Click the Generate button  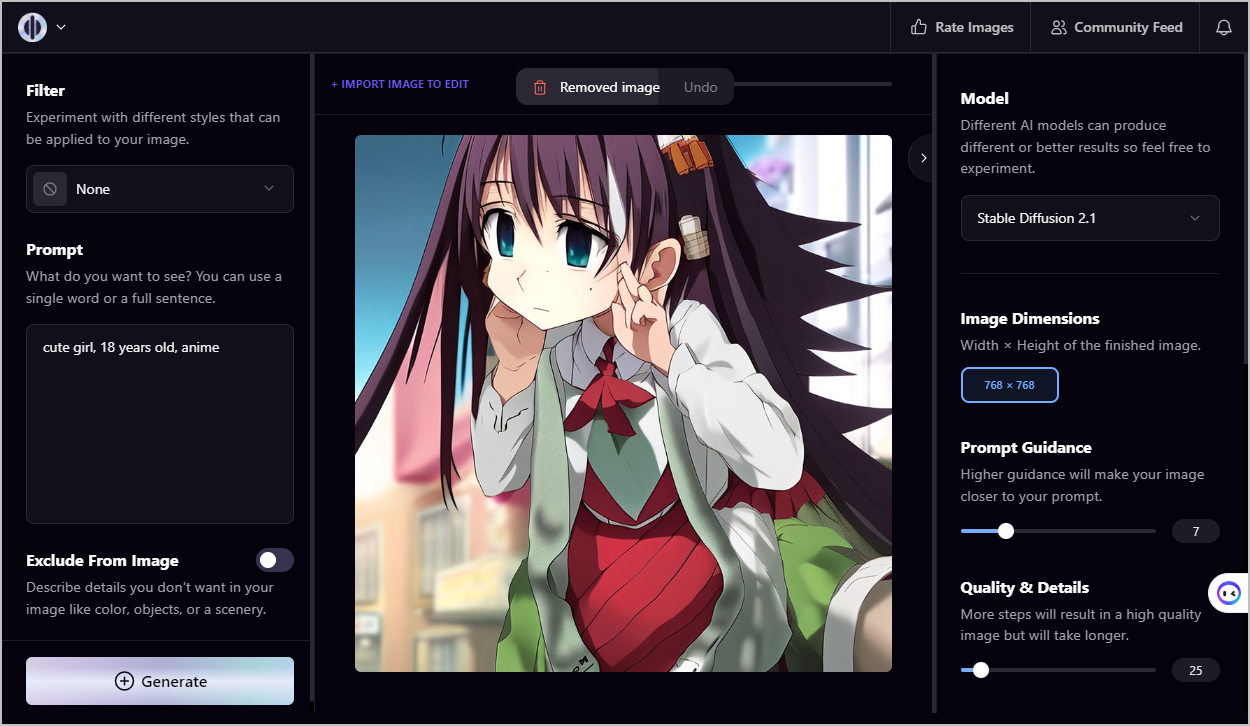pos(160,681)
